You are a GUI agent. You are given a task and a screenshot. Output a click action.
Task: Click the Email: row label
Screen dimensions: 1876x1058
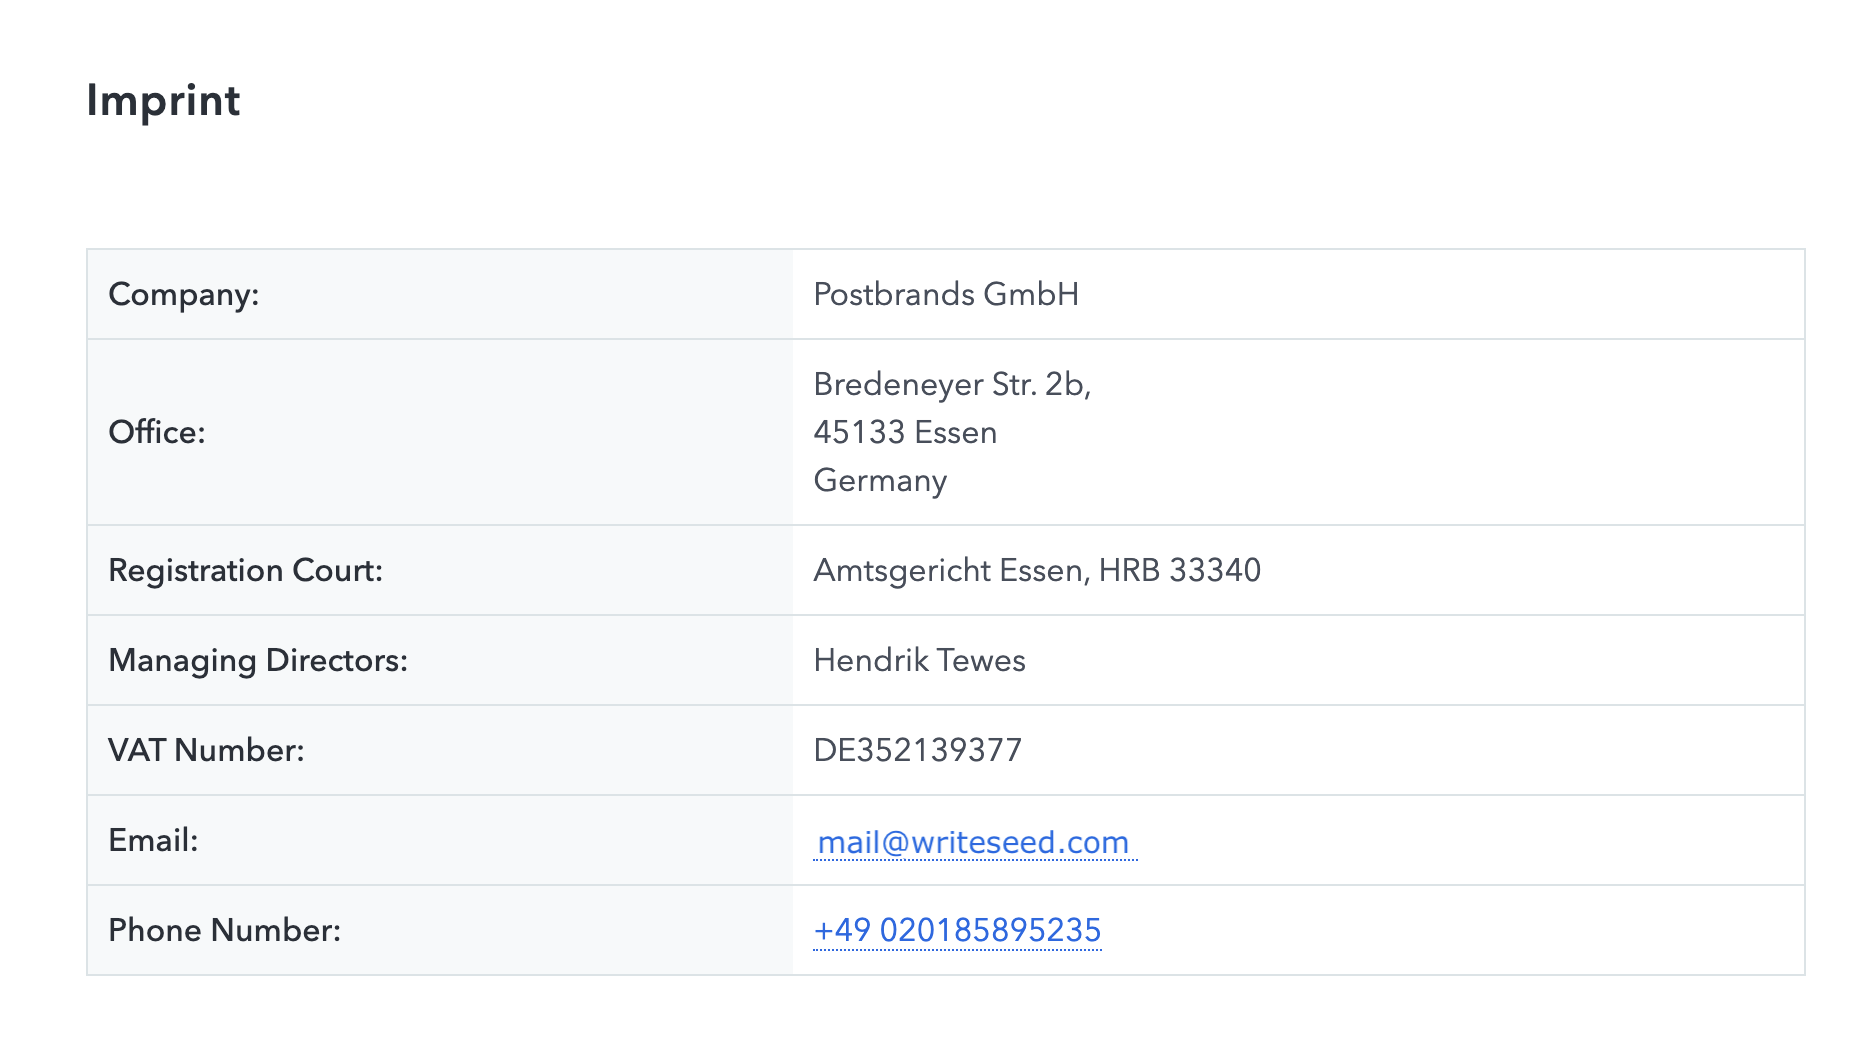click(153, 841)
